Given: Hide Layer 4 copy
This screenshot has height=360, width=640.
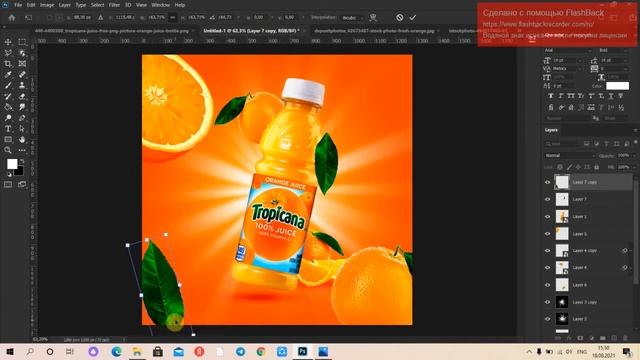Looking at the screenshot, I should [548, 251].
